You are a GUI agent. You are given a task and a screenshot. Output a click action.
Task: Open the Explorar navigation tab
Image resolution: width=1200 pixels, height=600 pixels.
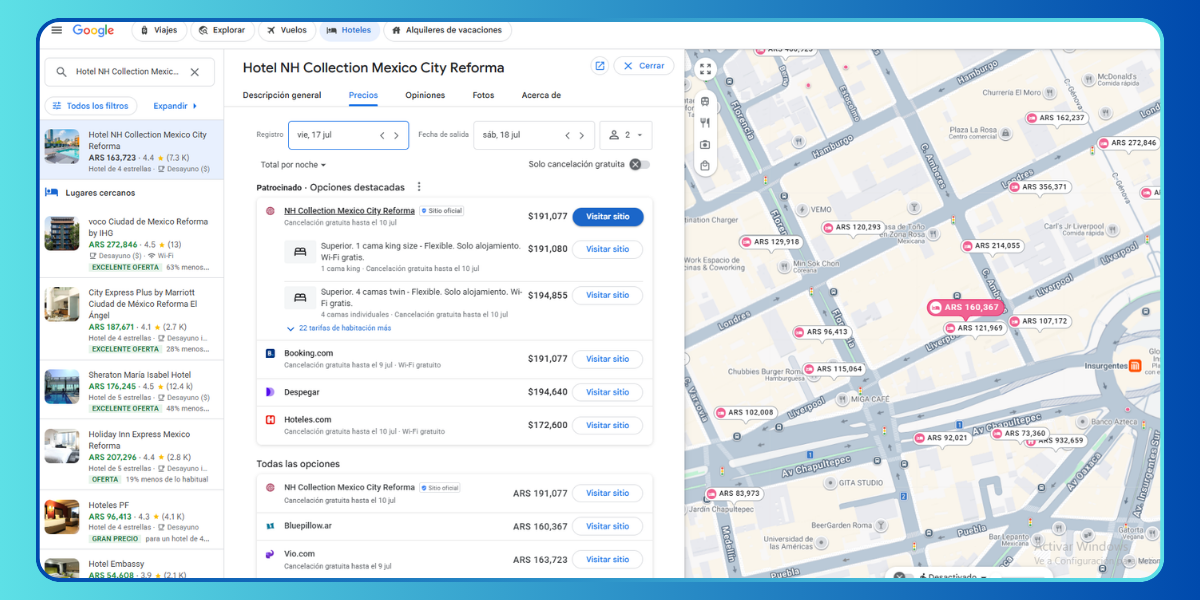[220, 30]
